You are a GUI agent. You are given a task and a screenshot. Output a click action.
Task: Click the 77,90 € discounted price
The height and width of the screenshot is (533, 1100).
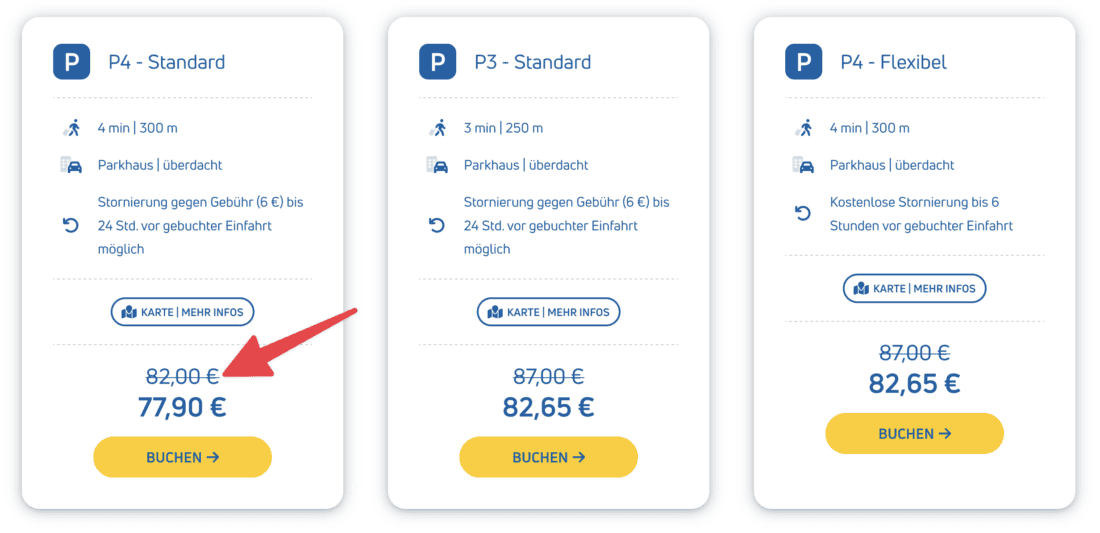pyautogui.click(x=182, y=407)
